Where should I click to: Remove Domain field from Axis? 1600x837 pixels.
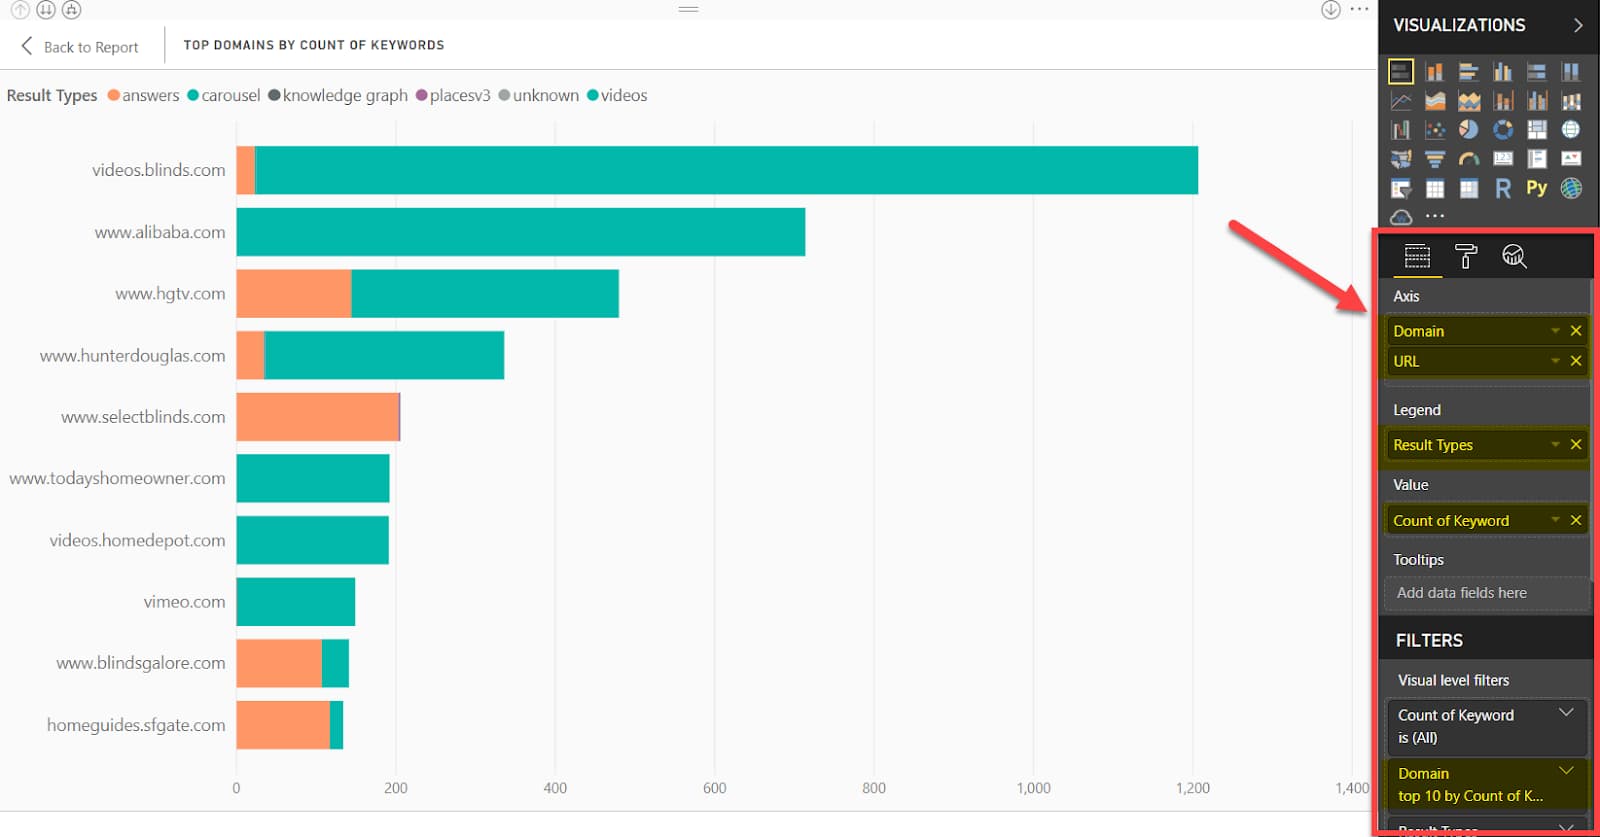pos(1576,331)
